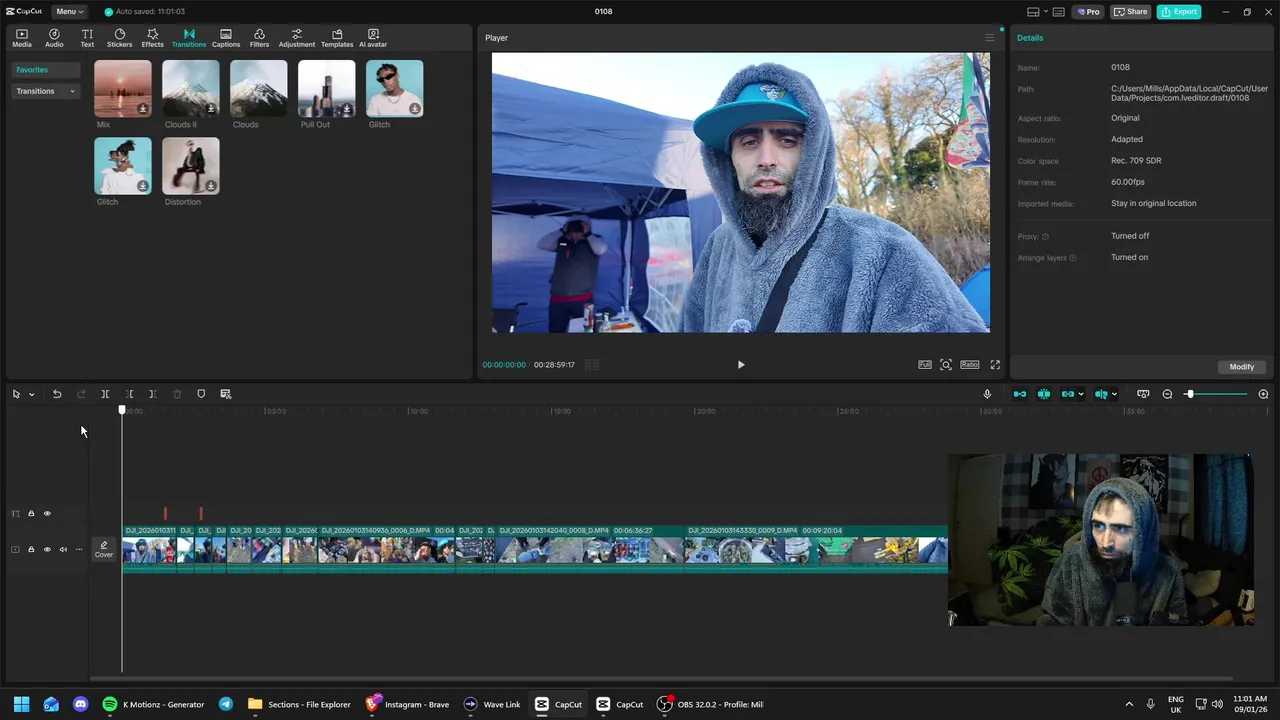Image resolution: width=1280 pixels, height=720 pixels.
Task: Toggle linkage on timeline
Action: tap(1067, 394)
